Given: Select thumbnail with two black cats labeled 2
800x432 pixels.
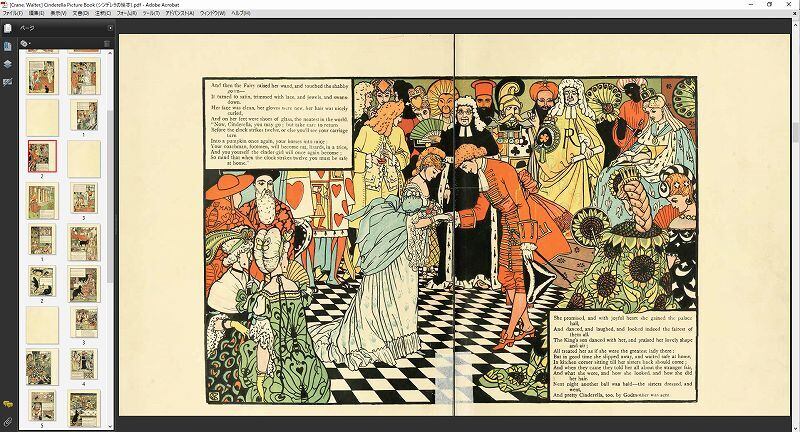Looking at the screenshot, I should (x=42, y=282).
